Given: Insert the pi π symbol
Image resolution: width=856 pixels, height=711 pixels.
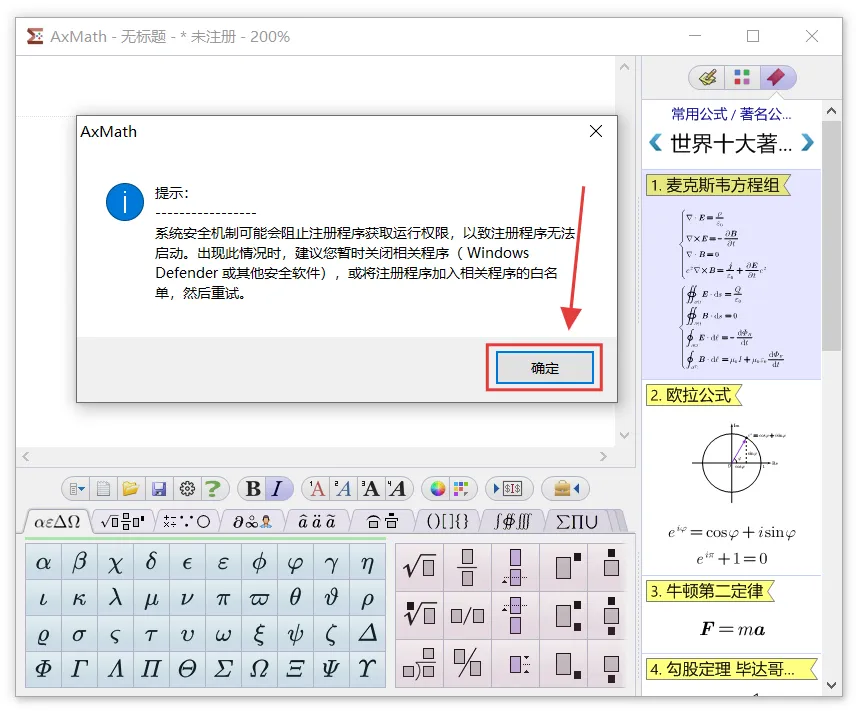Looking at the screenshot, I should coord(223,598).
